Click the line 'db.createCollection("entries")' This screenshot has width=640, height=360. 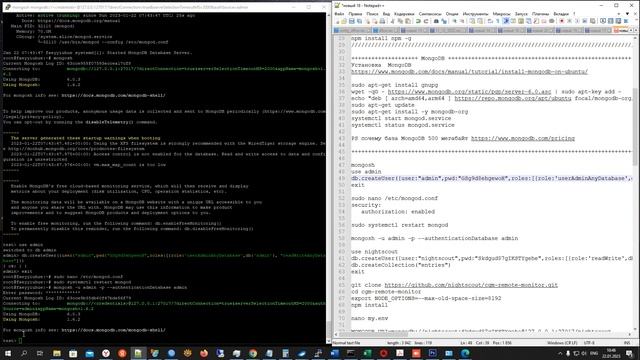pyautogui.click(x=401, y=265)
